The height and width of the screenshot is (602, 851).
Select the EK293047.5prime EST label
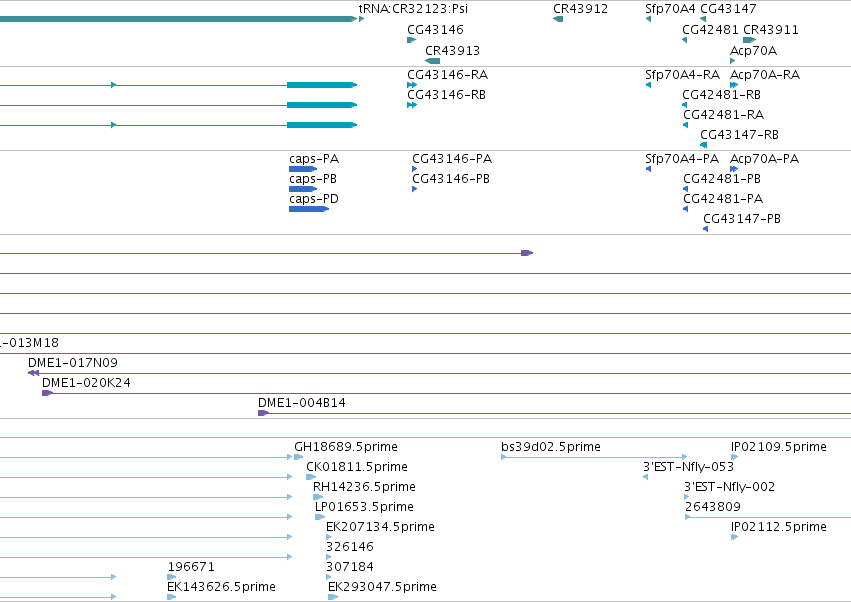click(x=382, y=587)
